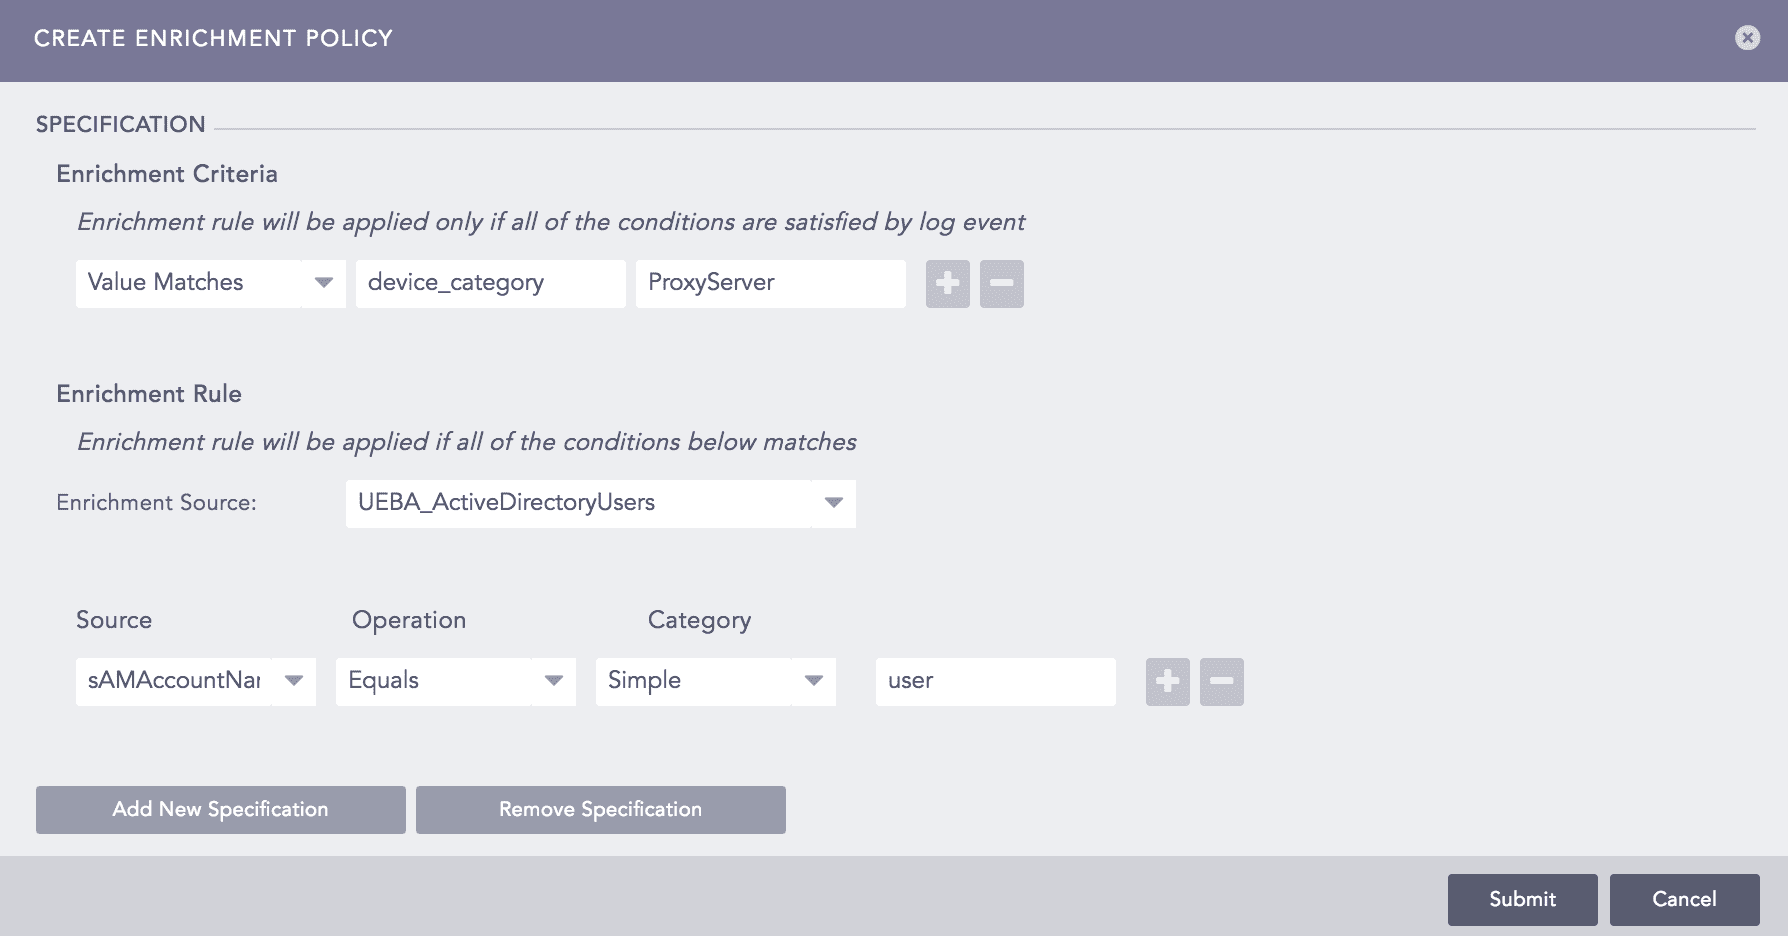Select the user category value field

994,681
